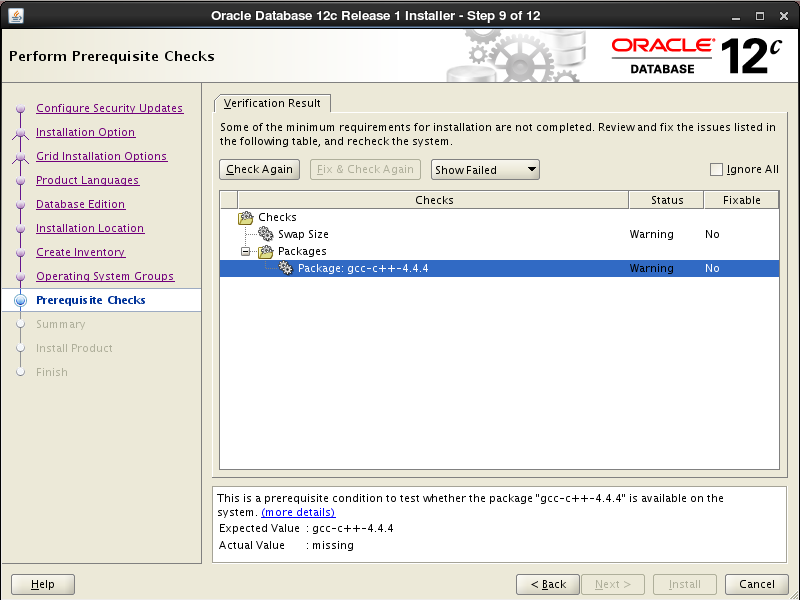This screenshot has height=600, width=800.
Task: Click the Check Again button
Action: (259, 169)
